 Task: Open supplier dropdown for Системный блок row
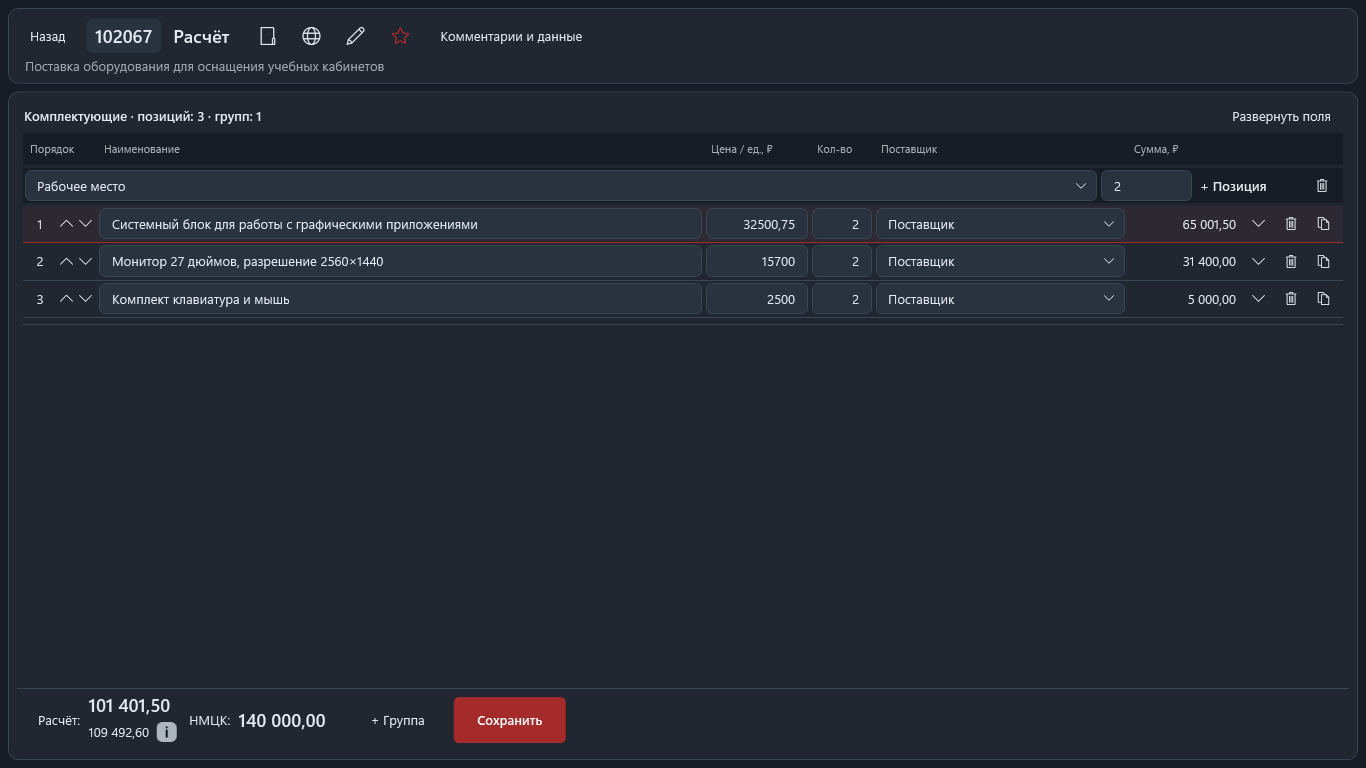(1000, 224)
